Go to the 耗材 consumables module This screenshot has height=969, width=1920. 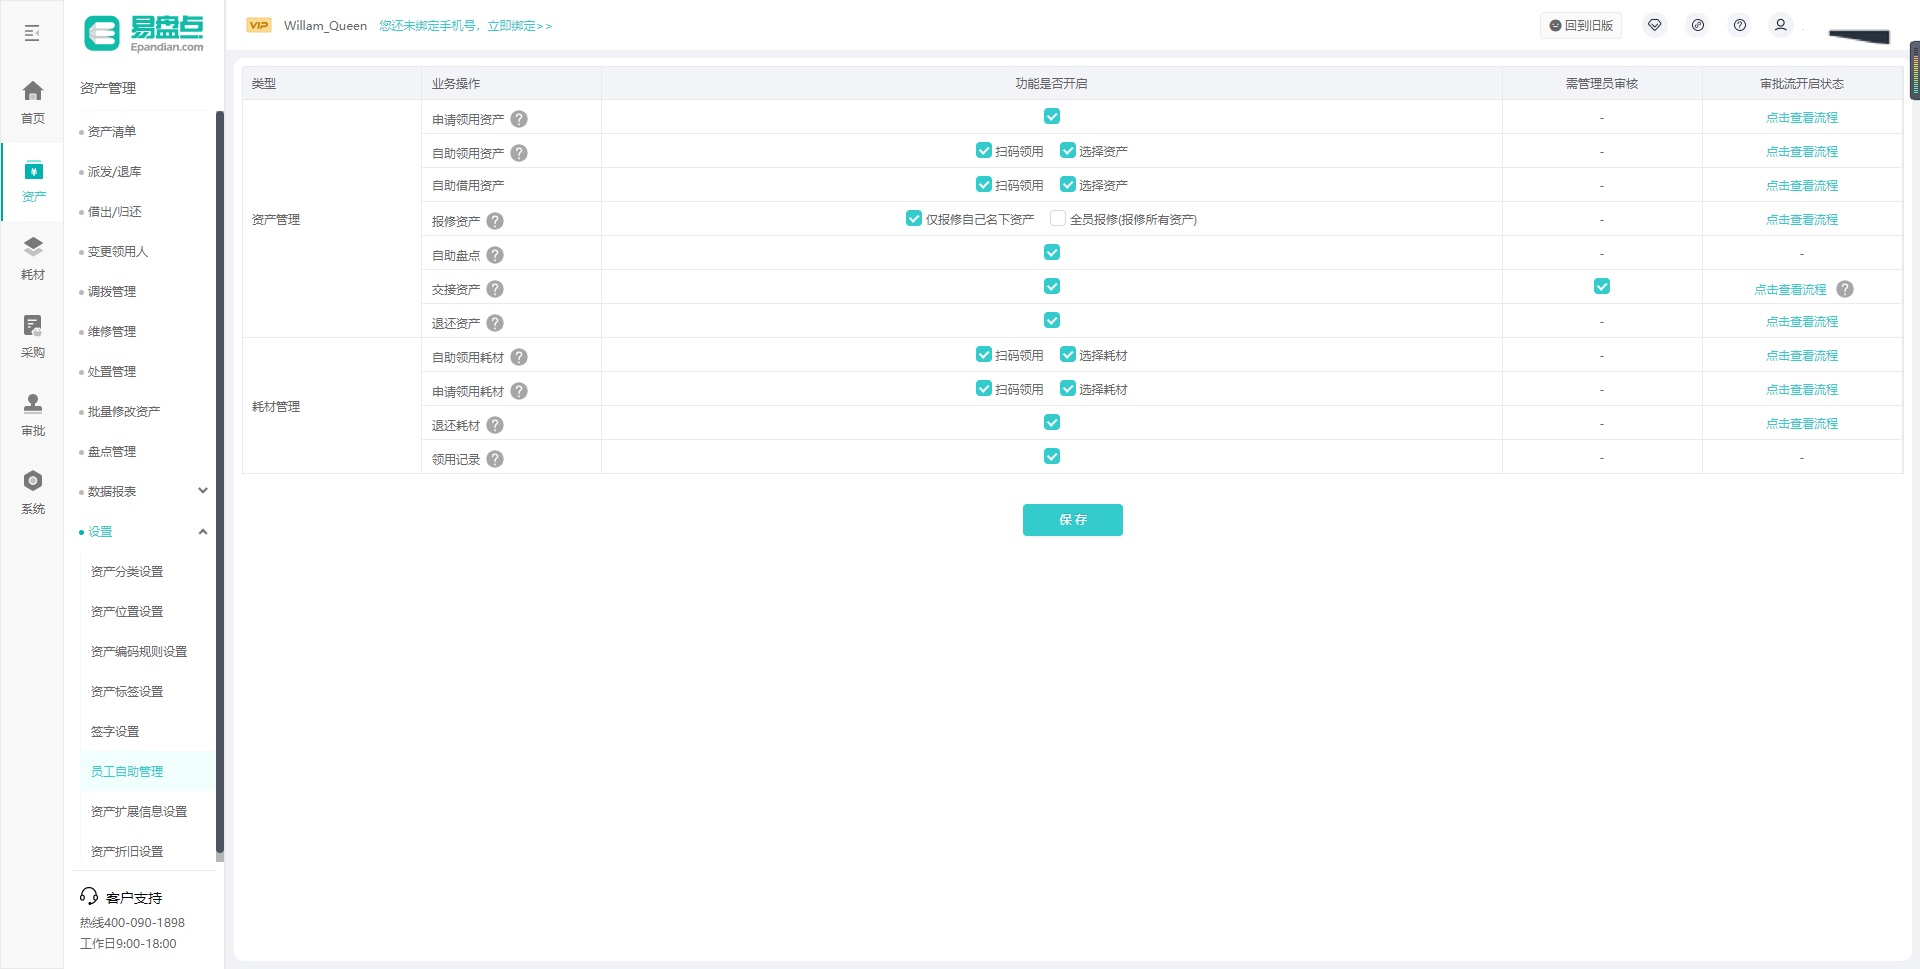tap(33, 258)
